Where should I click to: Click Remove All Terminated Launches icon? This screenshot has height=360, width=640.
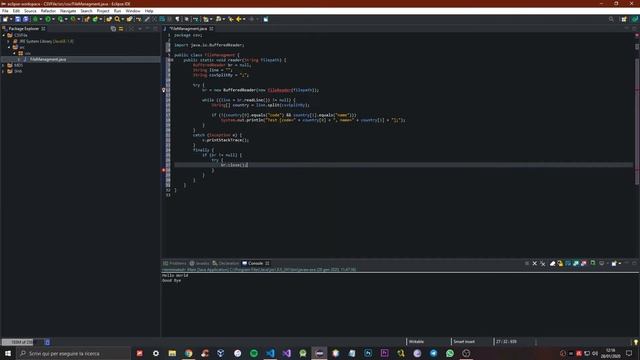coord(542,264)
